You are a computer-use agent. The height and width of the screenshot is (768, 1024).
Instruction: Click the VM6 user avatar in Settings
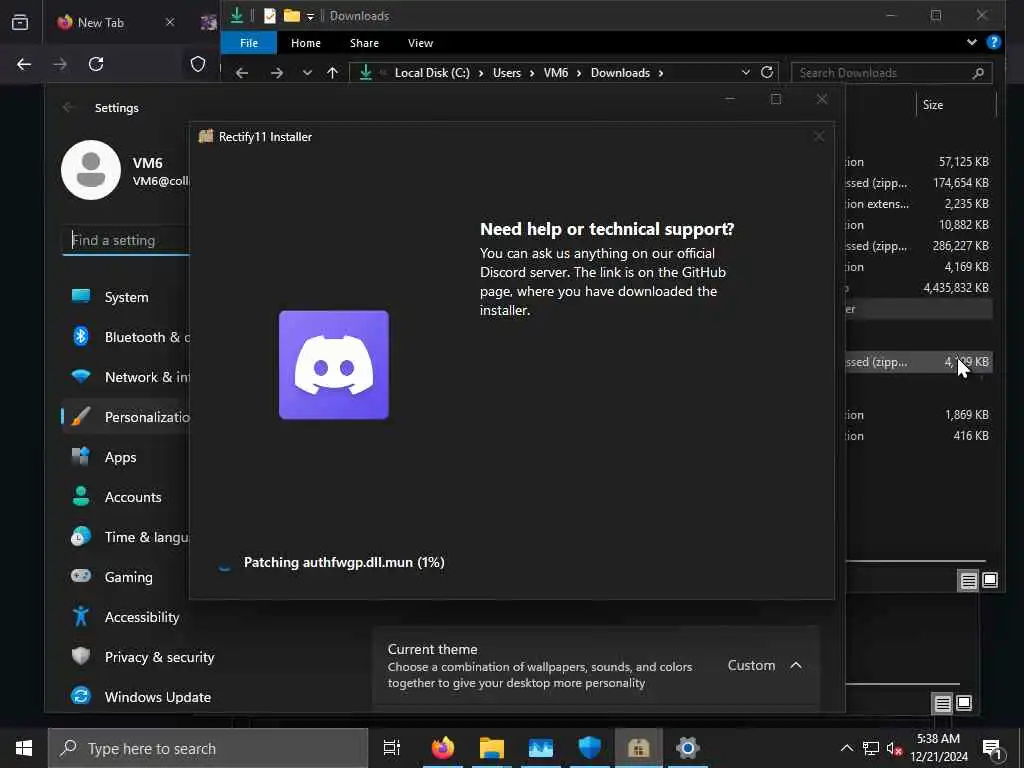(91, 170)
